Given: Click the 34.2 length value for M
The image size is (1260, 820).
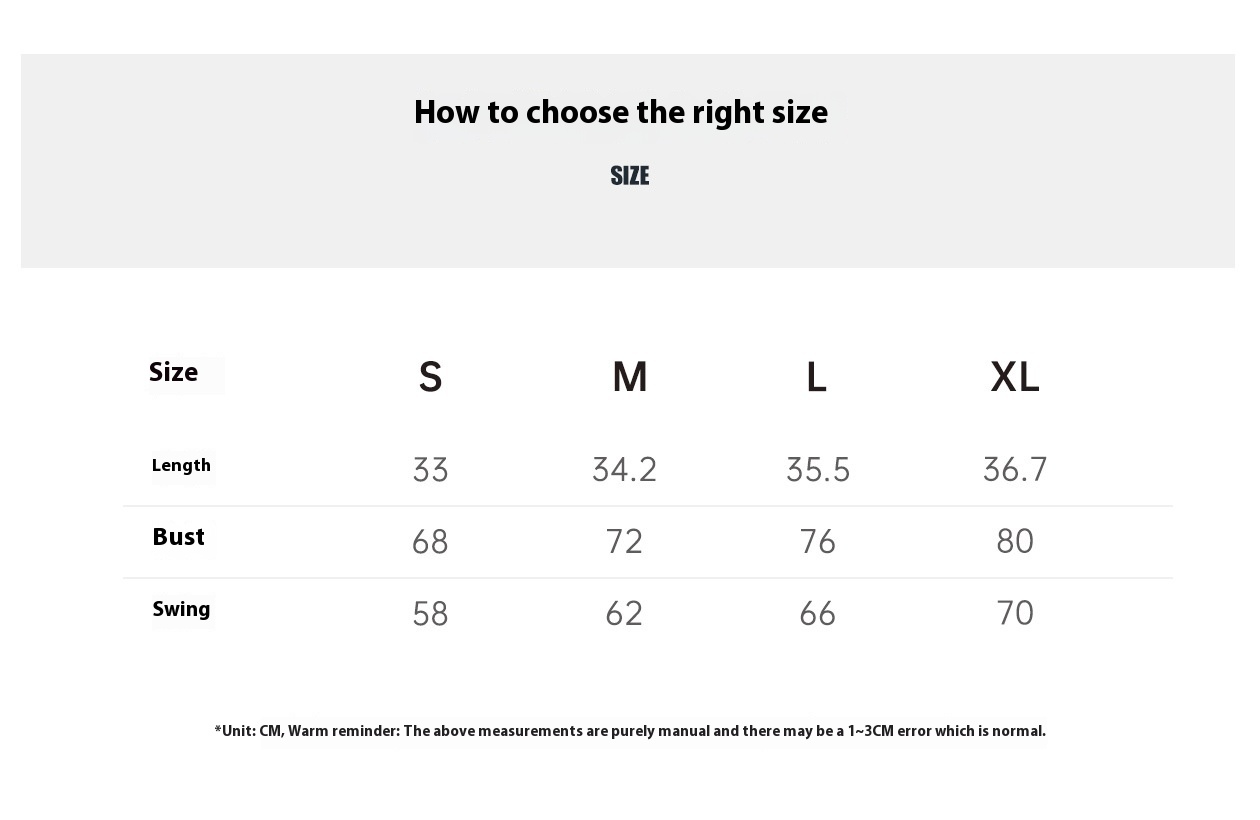Looking at the screenshot, I should tap(624, 470).
